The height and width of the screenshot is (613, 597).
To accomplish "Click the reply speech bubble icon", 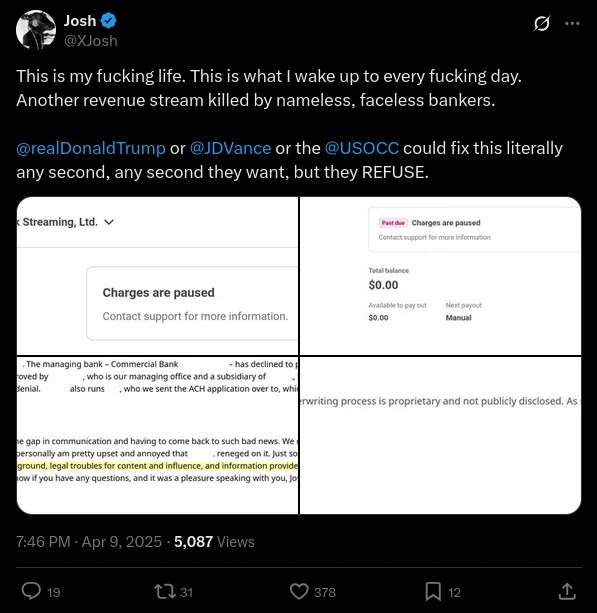I will tap(31, 591).
